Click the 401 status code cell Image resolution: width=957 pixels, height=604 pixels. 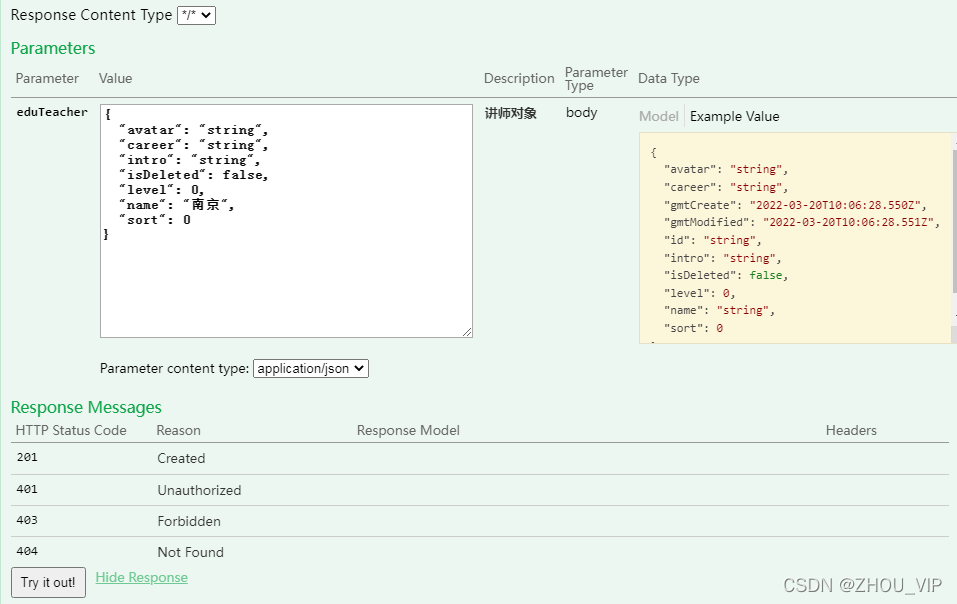[27, 489]
